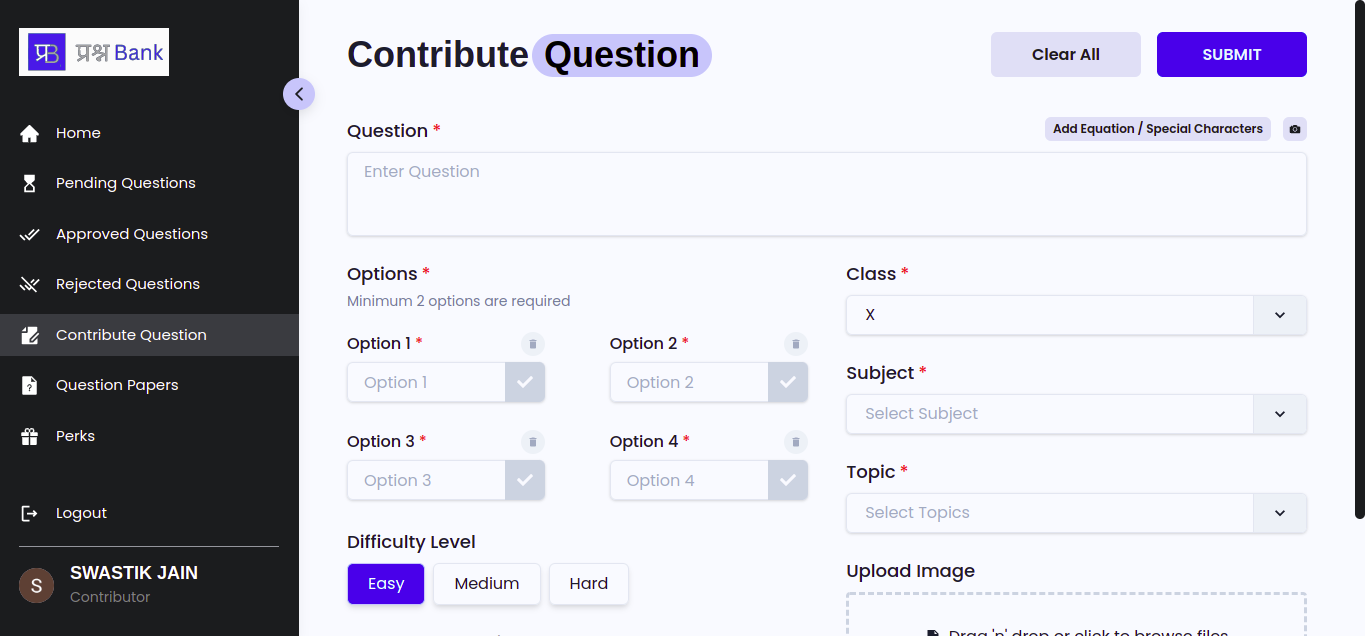The width and height of the screenshot is (1365, 636).
Task: Set the difficulty level to Medium
Action: coord(487,584)
